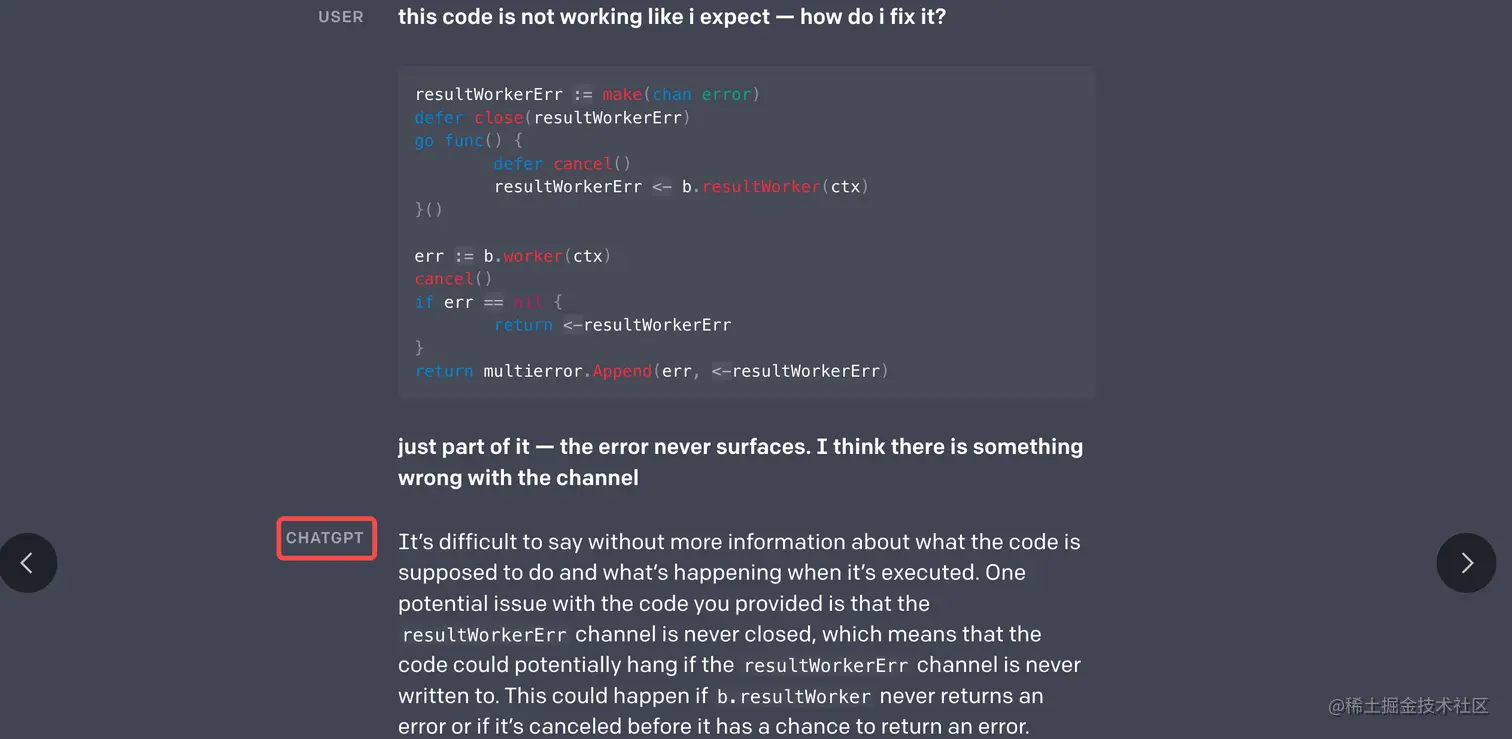Click the highlighted CHATGPT role label
Viewport: 1512px width, 739px height.
(325, 538)
